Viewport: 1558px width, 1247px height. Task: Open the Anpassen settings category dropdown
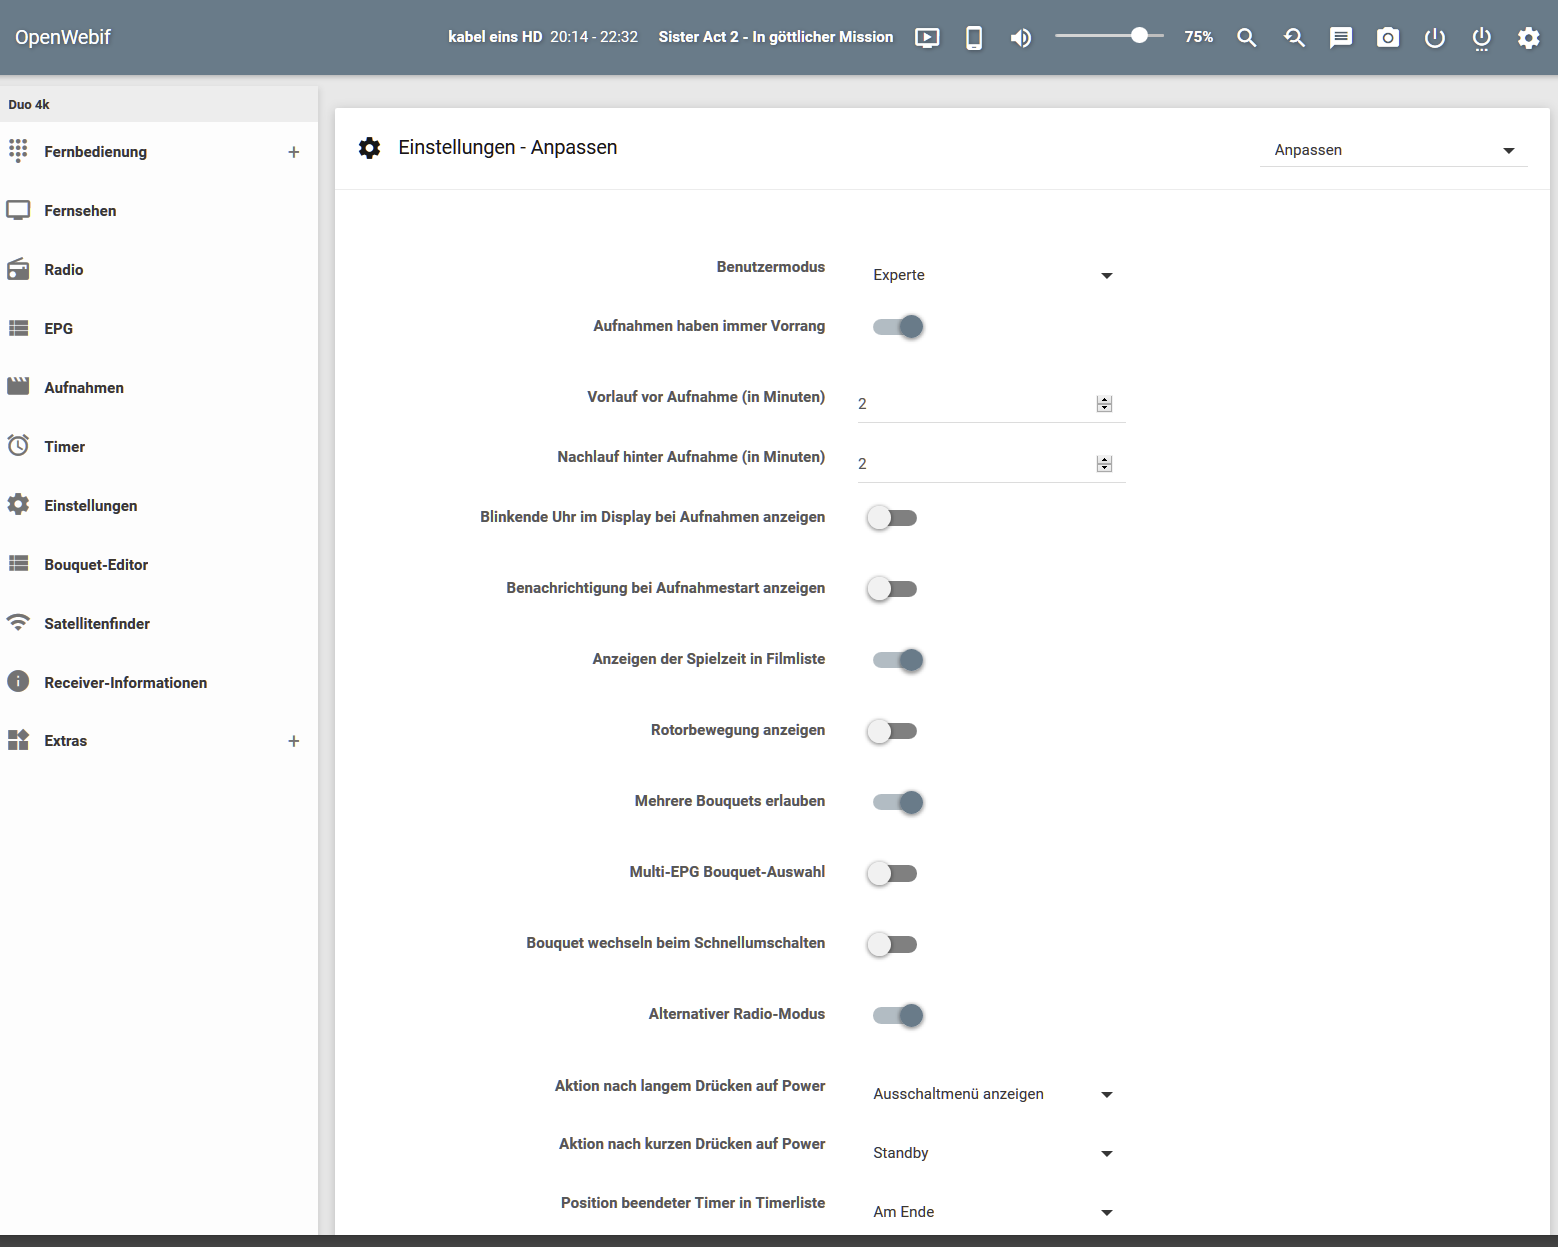coord(1394,149)
